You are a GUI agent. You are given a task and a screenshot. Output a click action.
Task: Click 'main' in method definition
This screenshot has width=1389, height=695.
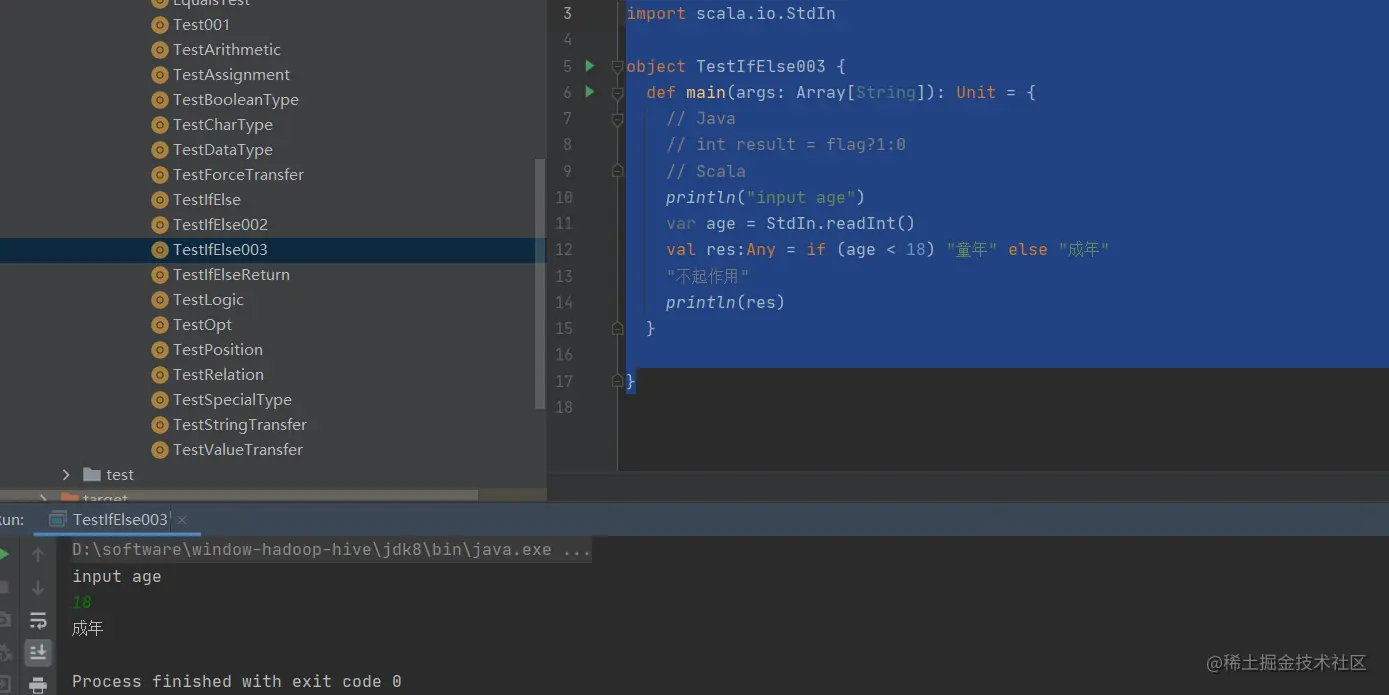pos(706,92)
